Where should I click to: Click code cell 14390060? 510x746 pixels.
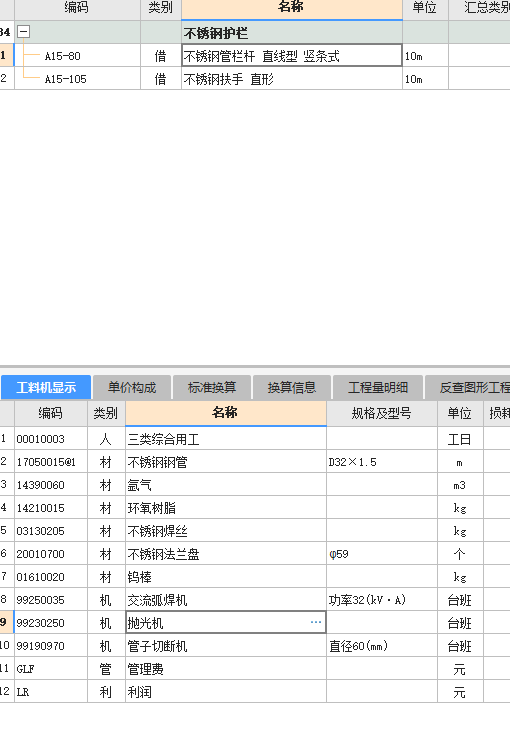click(x=51, y=484)
